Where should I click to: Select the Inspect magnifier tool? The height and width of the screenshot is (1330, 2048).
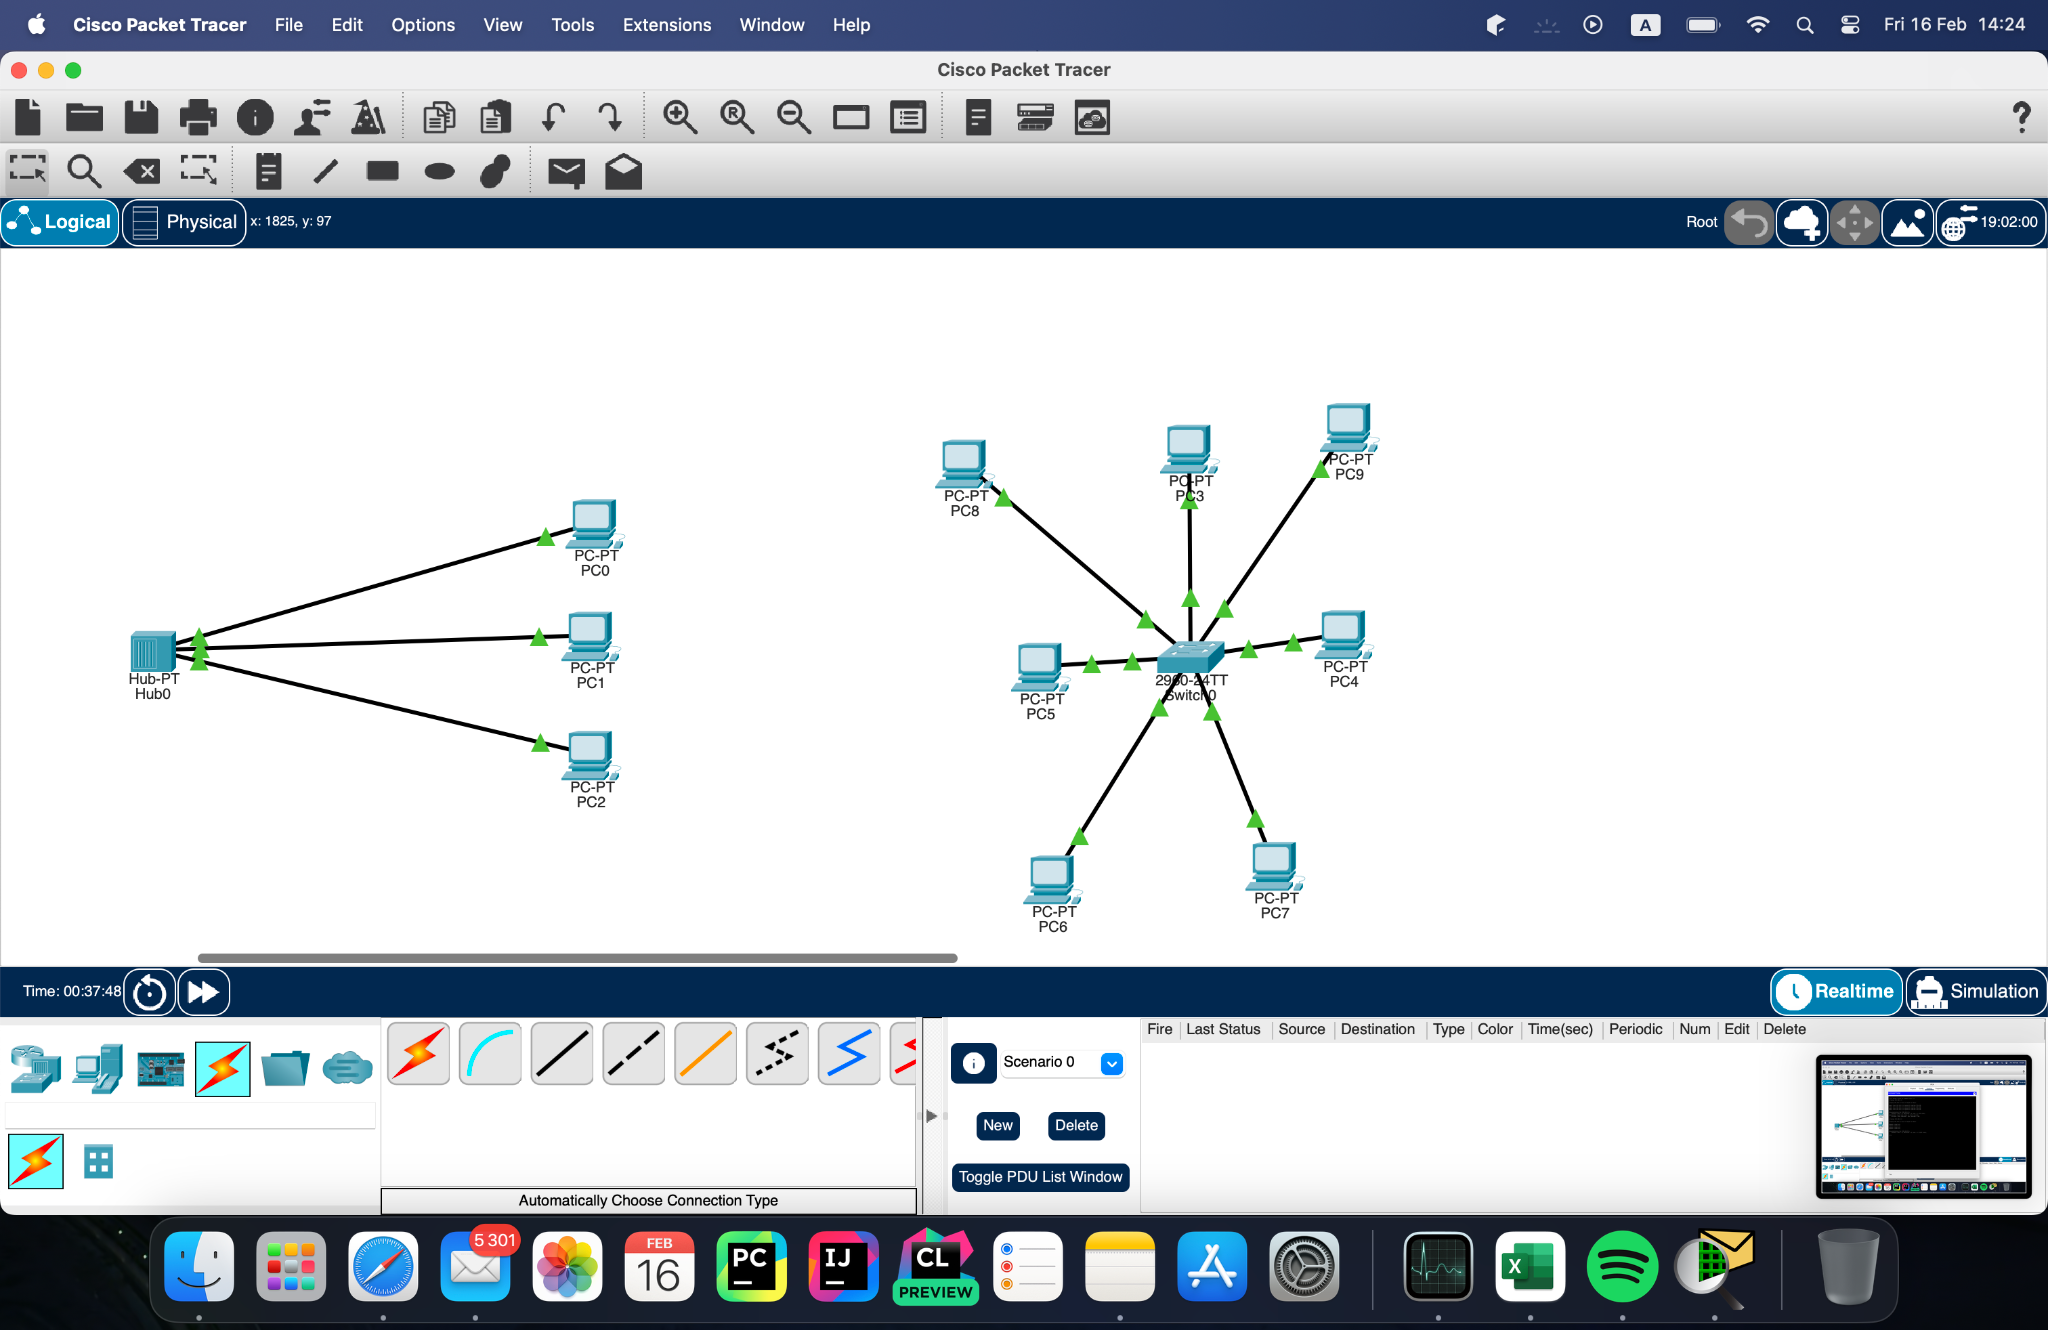click(84, 171)
